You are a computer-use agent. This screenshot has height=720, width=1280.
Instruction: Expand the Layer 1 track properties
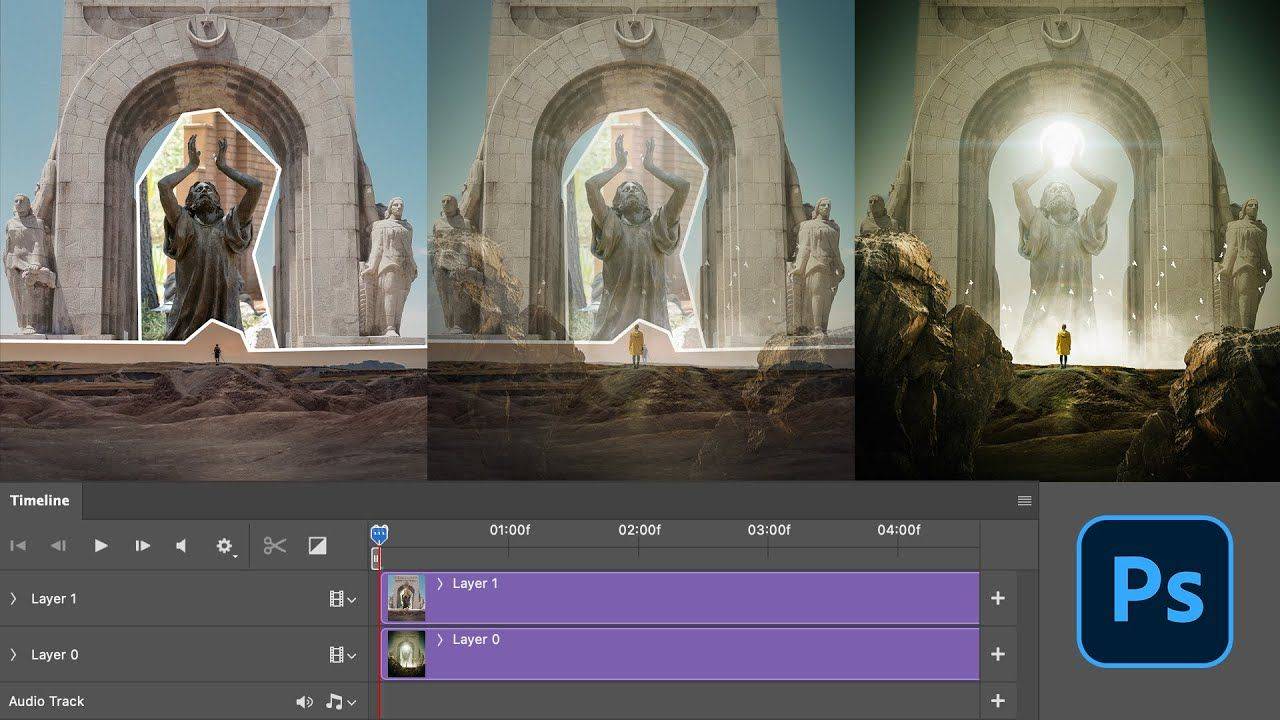coord(13,598)
